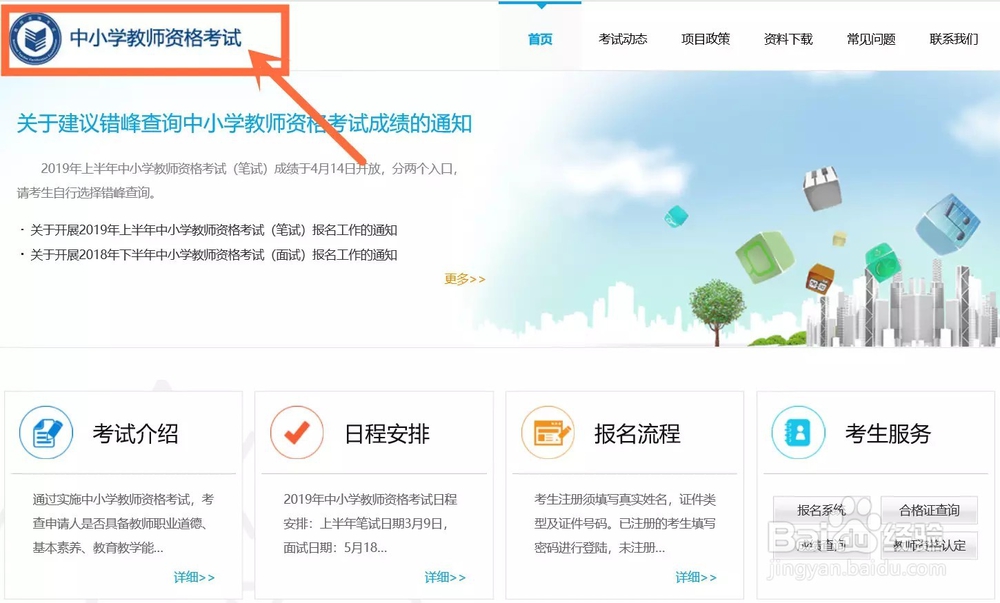This screenshot has width=1000, height=603.
Task: Switch to the 首页 tab
Action: tap(540, 37)
